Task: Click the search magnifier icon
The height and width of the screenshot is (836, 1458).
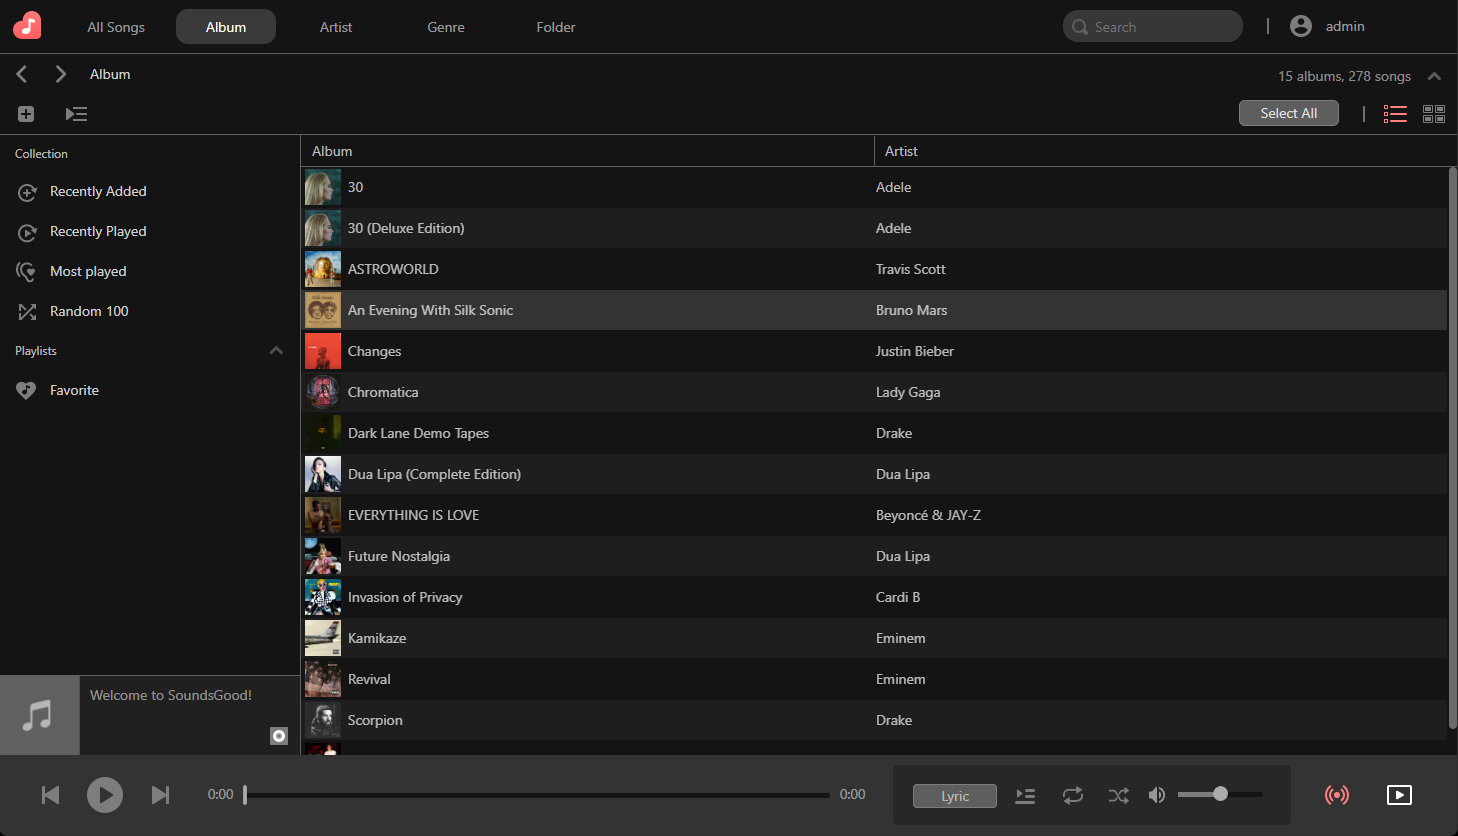Action: click(x=1080, y=27)
